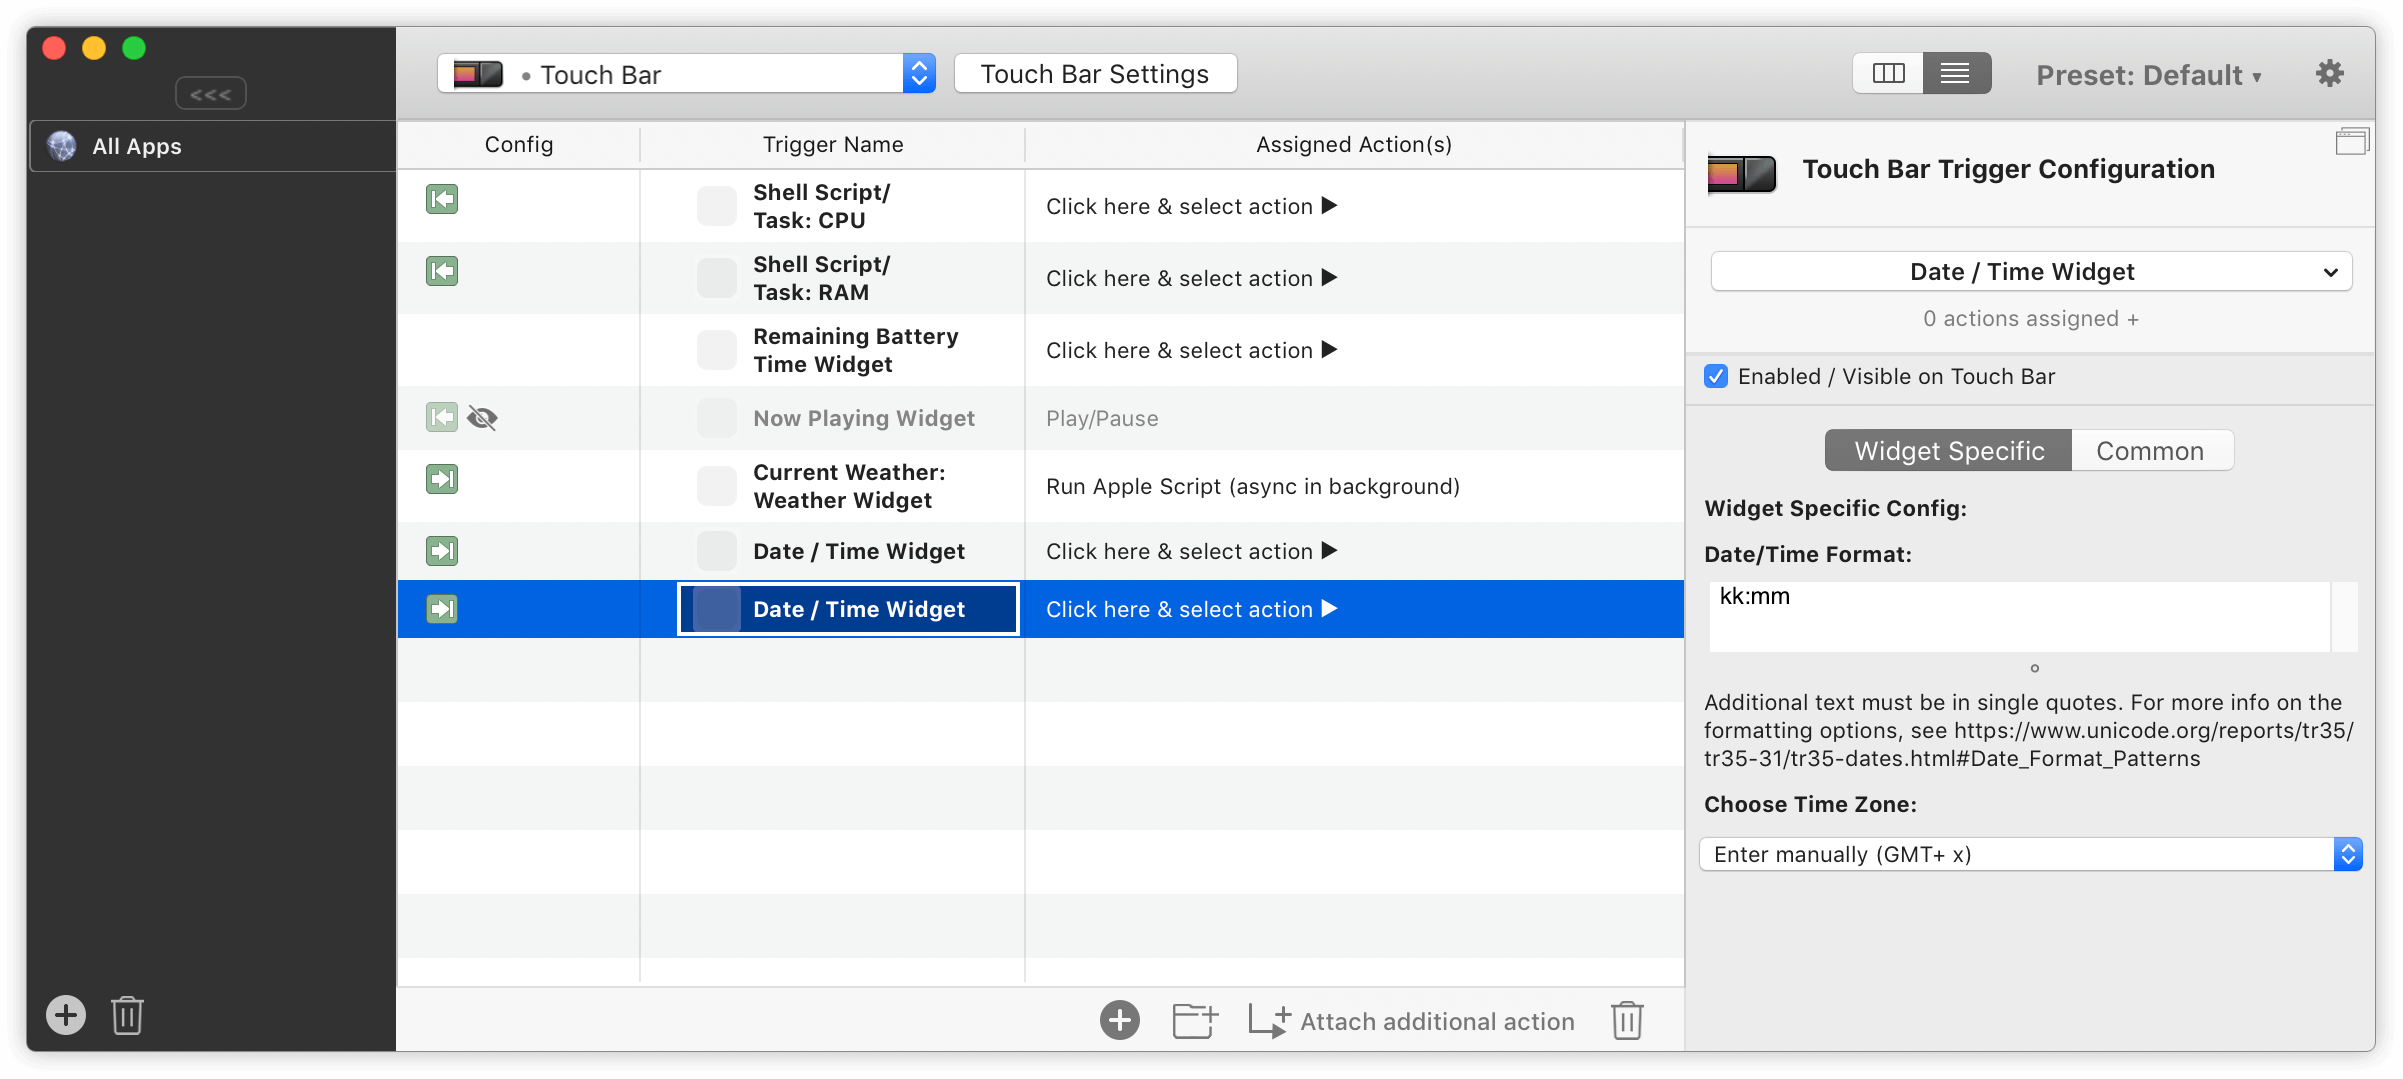Switch to Widget Specific tab
Viewport: 2403px width, 1079px height.
[1948, 451]
